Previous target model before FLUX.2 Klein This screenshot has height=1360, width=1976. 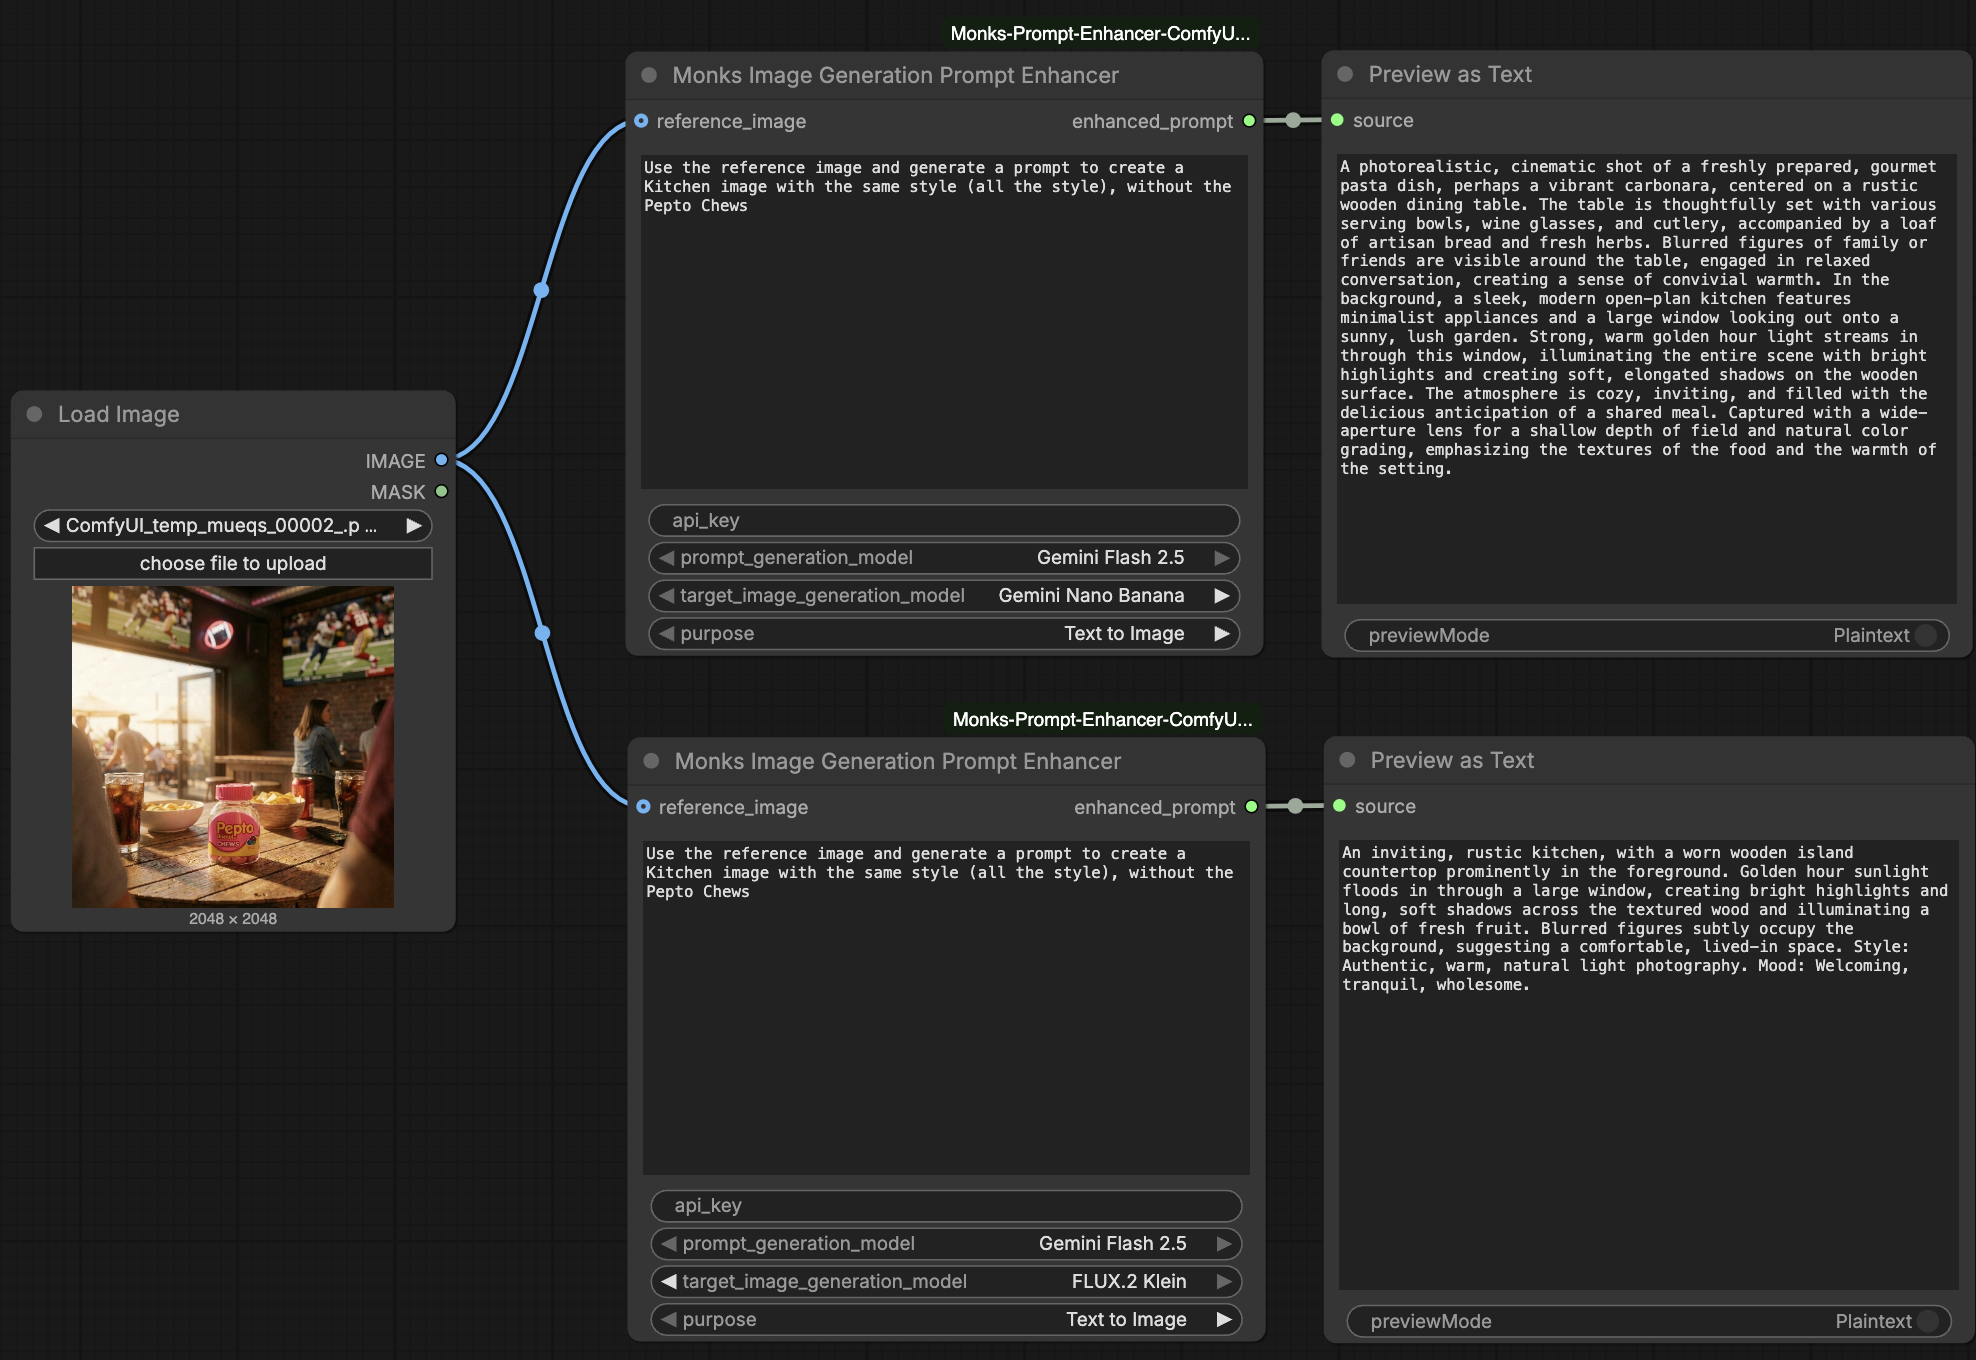click(669, 1282)
